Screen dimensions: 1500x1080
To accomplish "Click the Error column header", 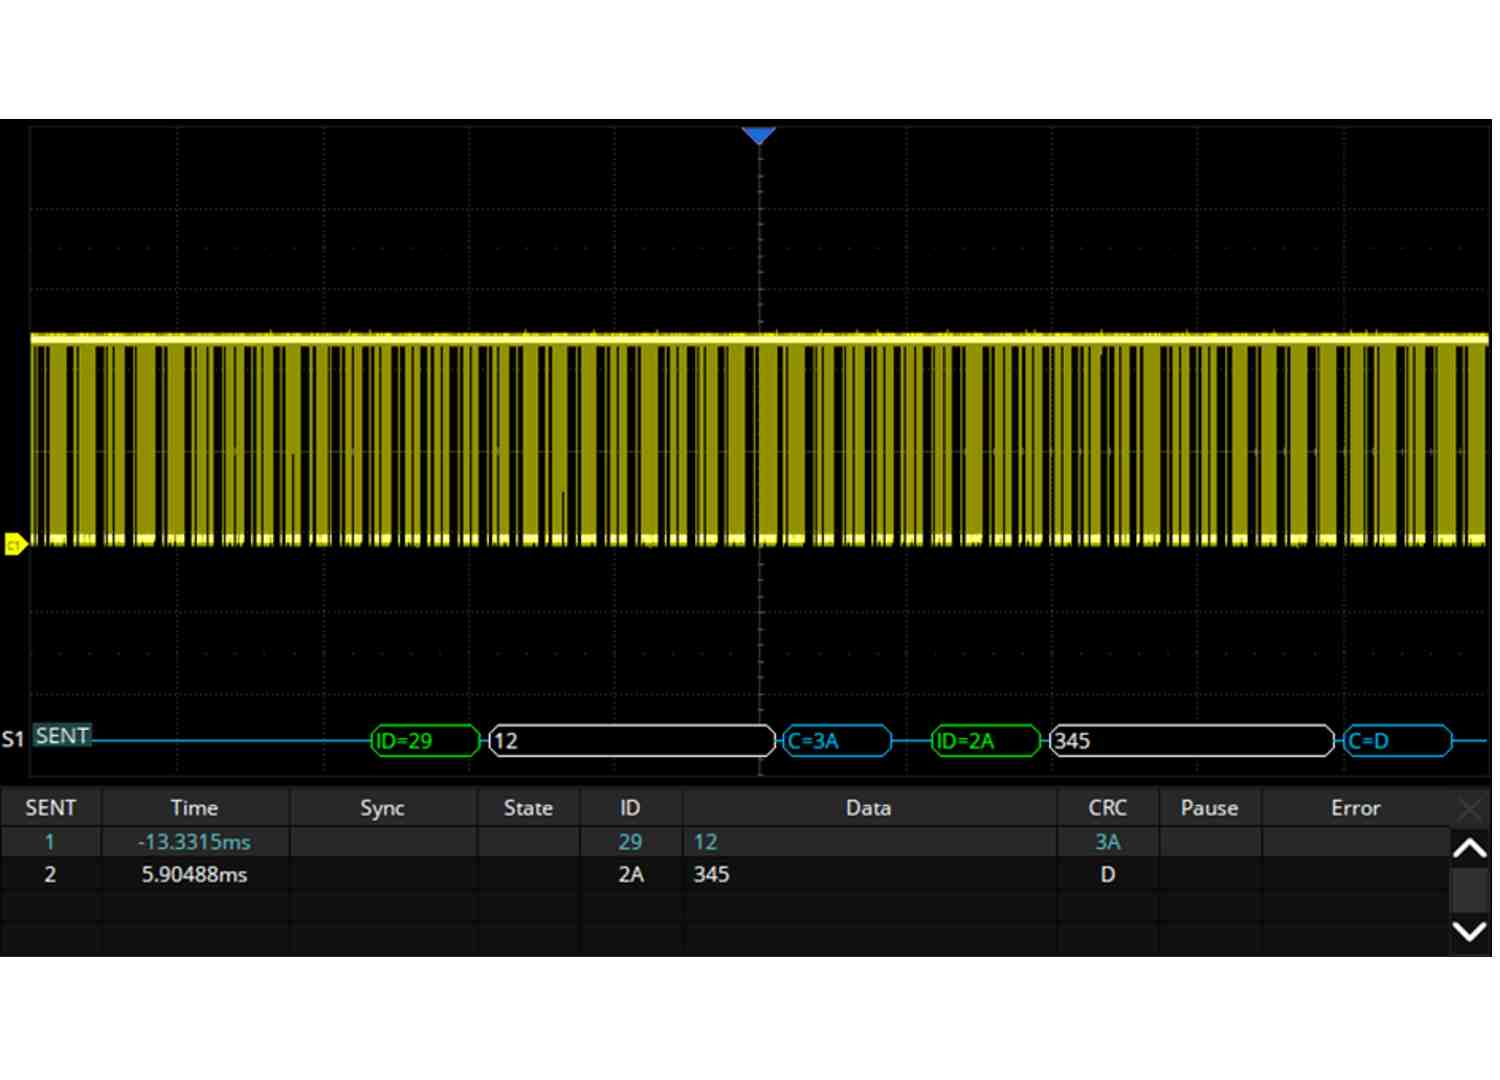I will tap(1354, 808).
